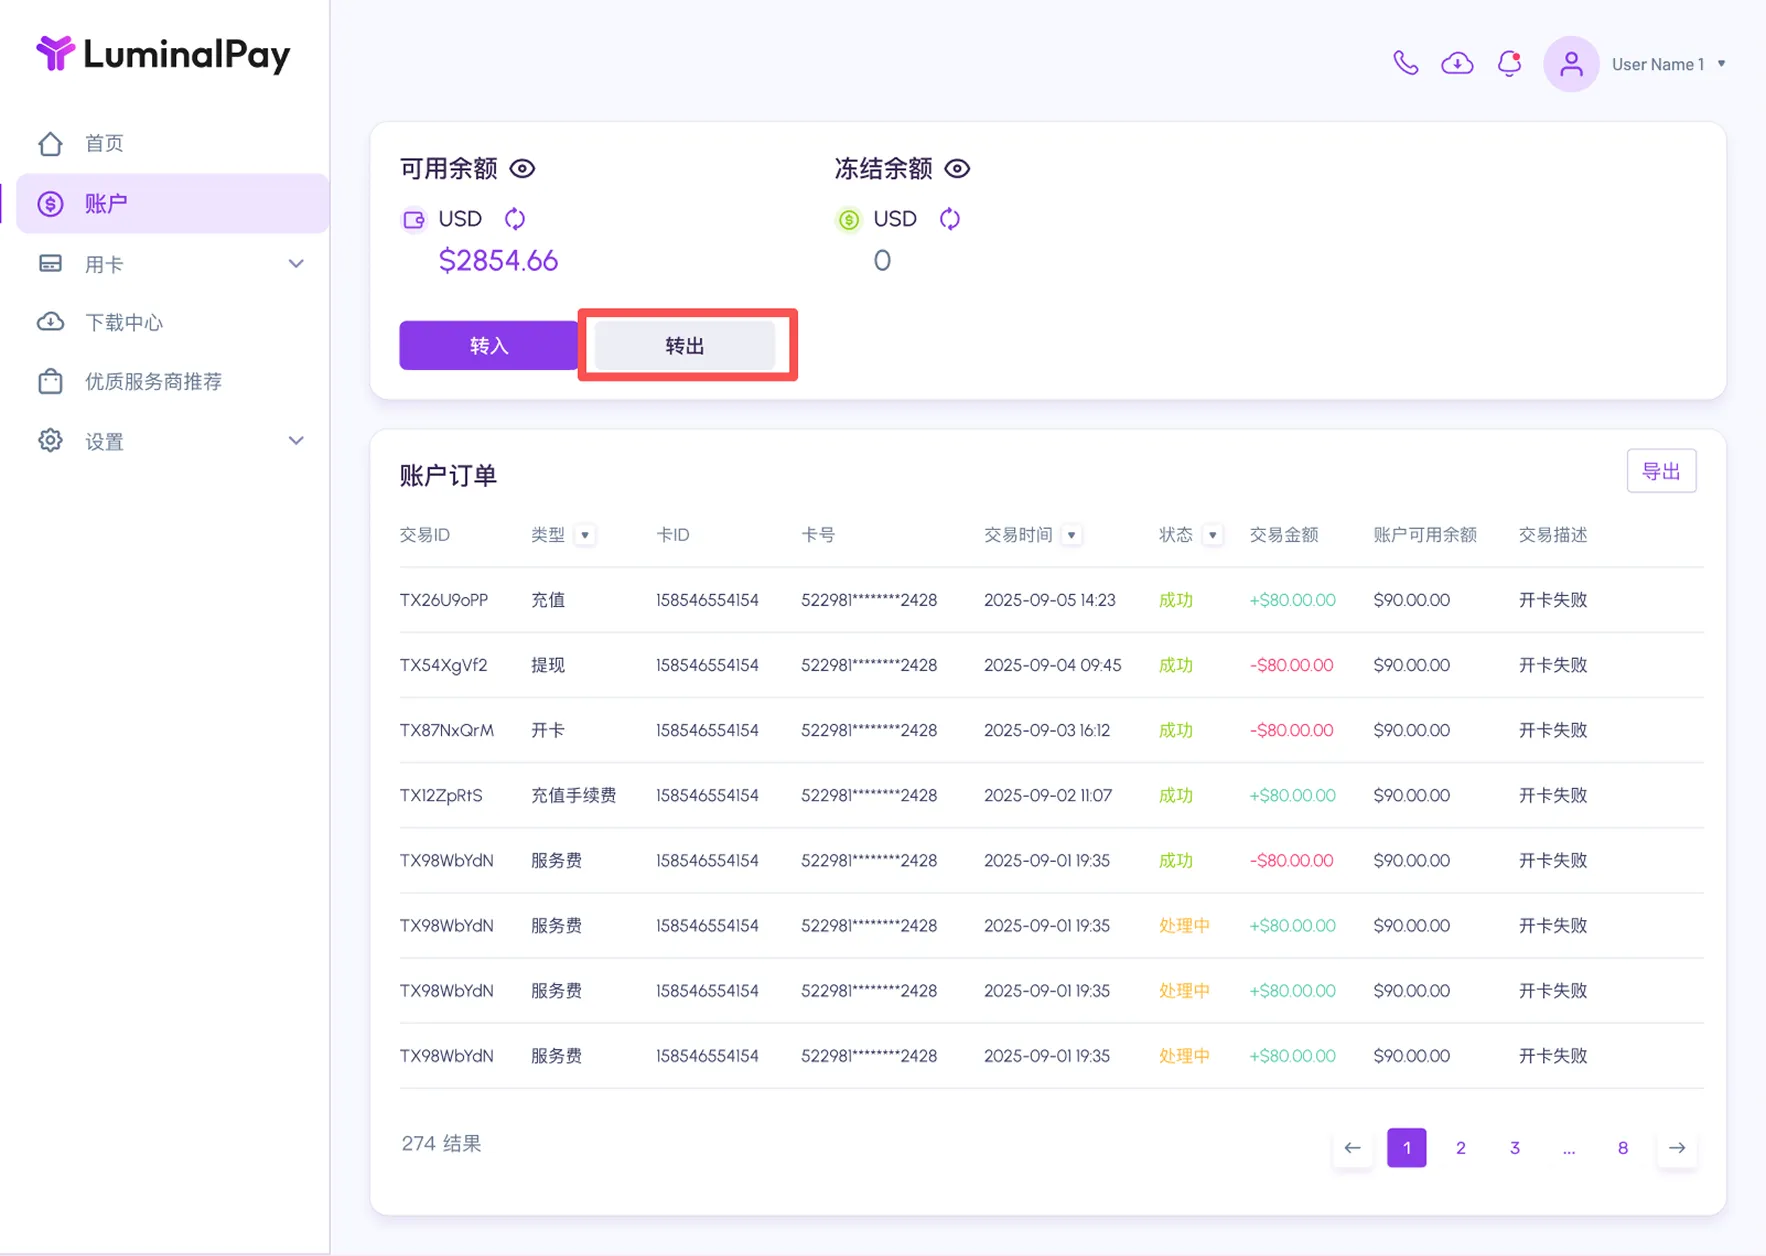Expand the 设置 submenu chevron
1766x1256 pixels.
click(296, 441)
